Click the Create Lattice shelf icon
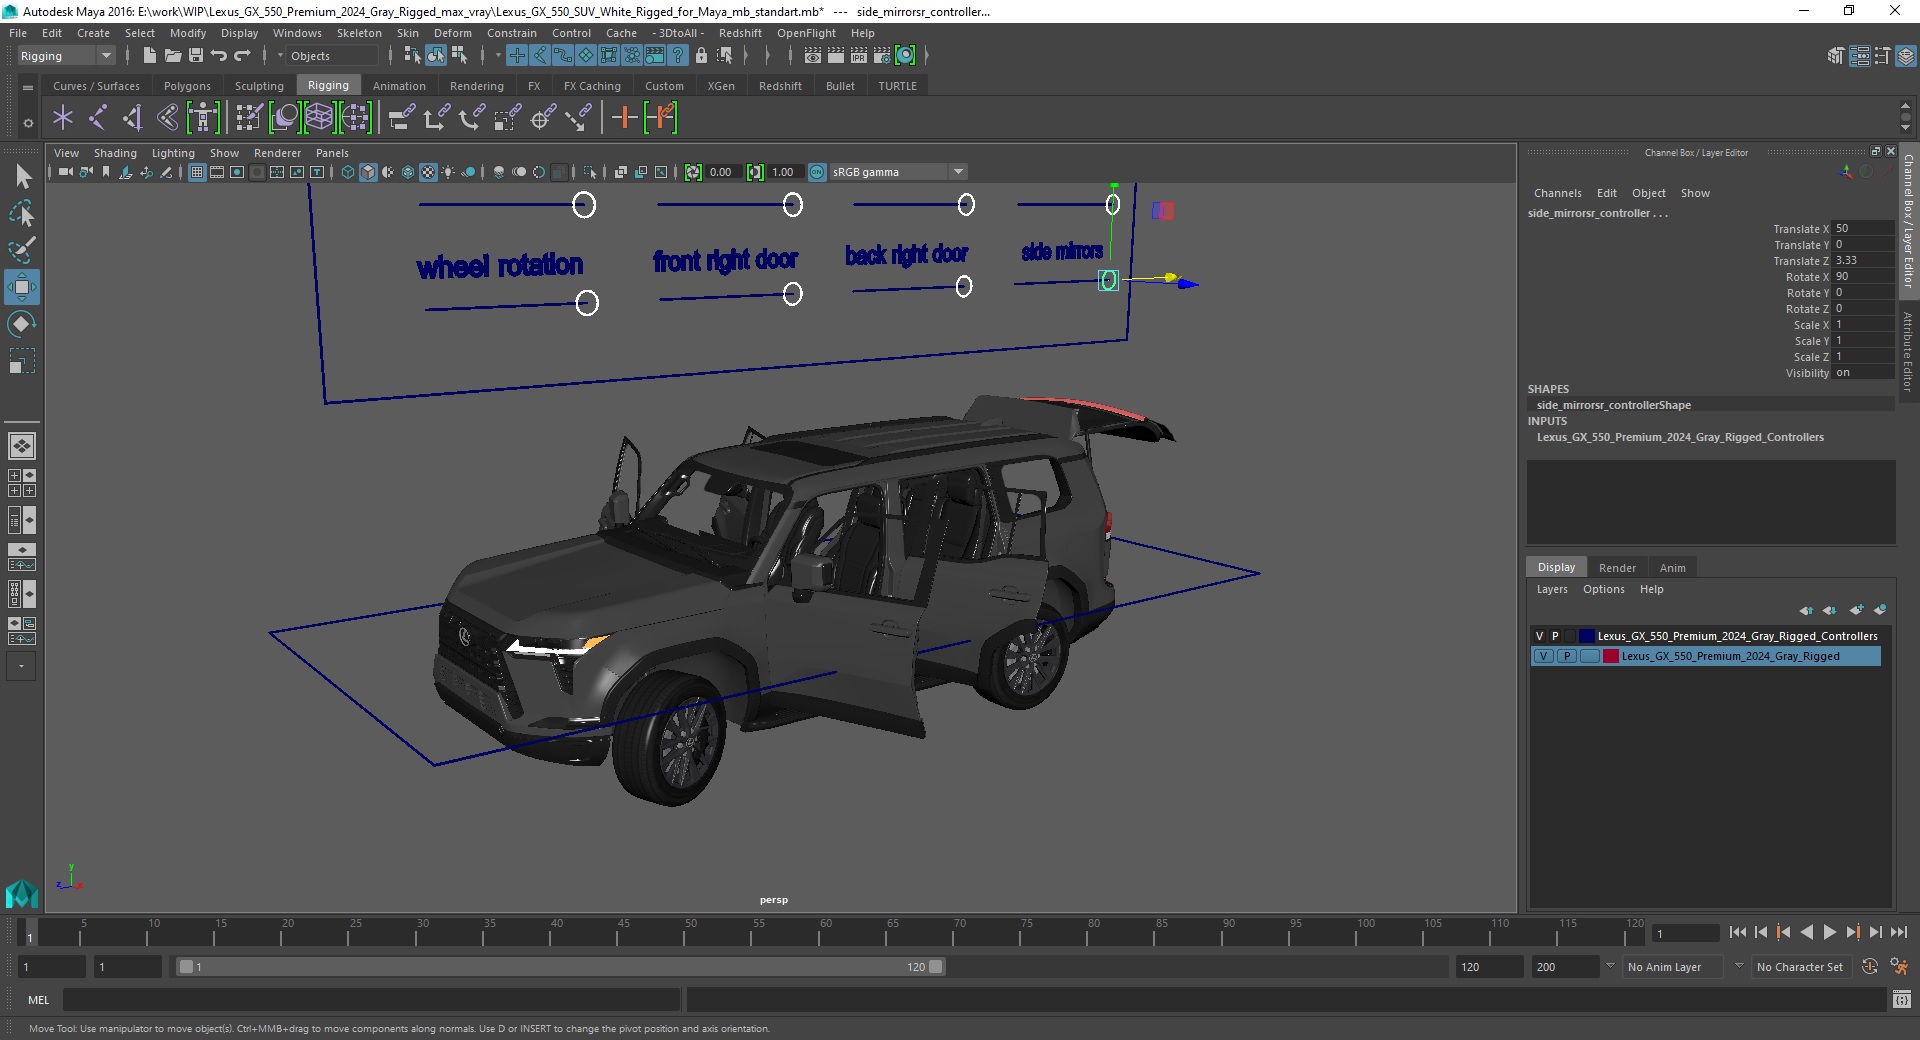1920x1040 pixels. coord(320,118)
